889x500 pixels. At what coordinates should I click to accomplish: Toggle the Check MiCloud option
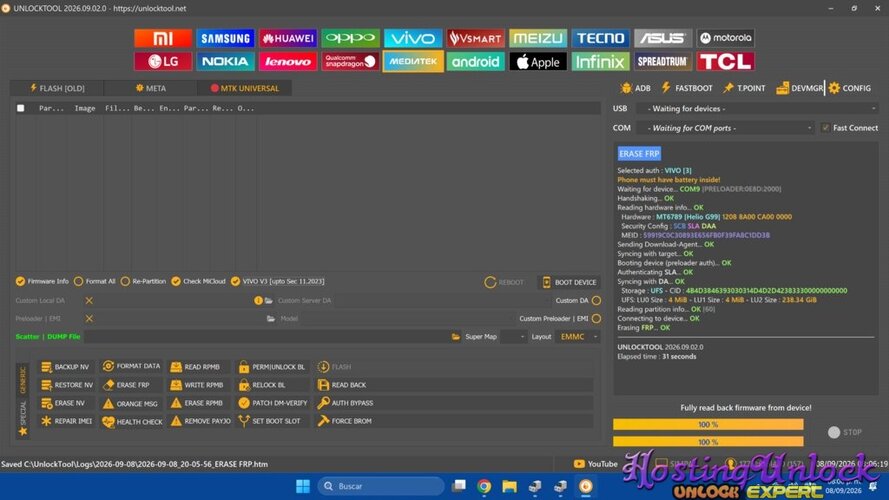(x=198, y=281)
